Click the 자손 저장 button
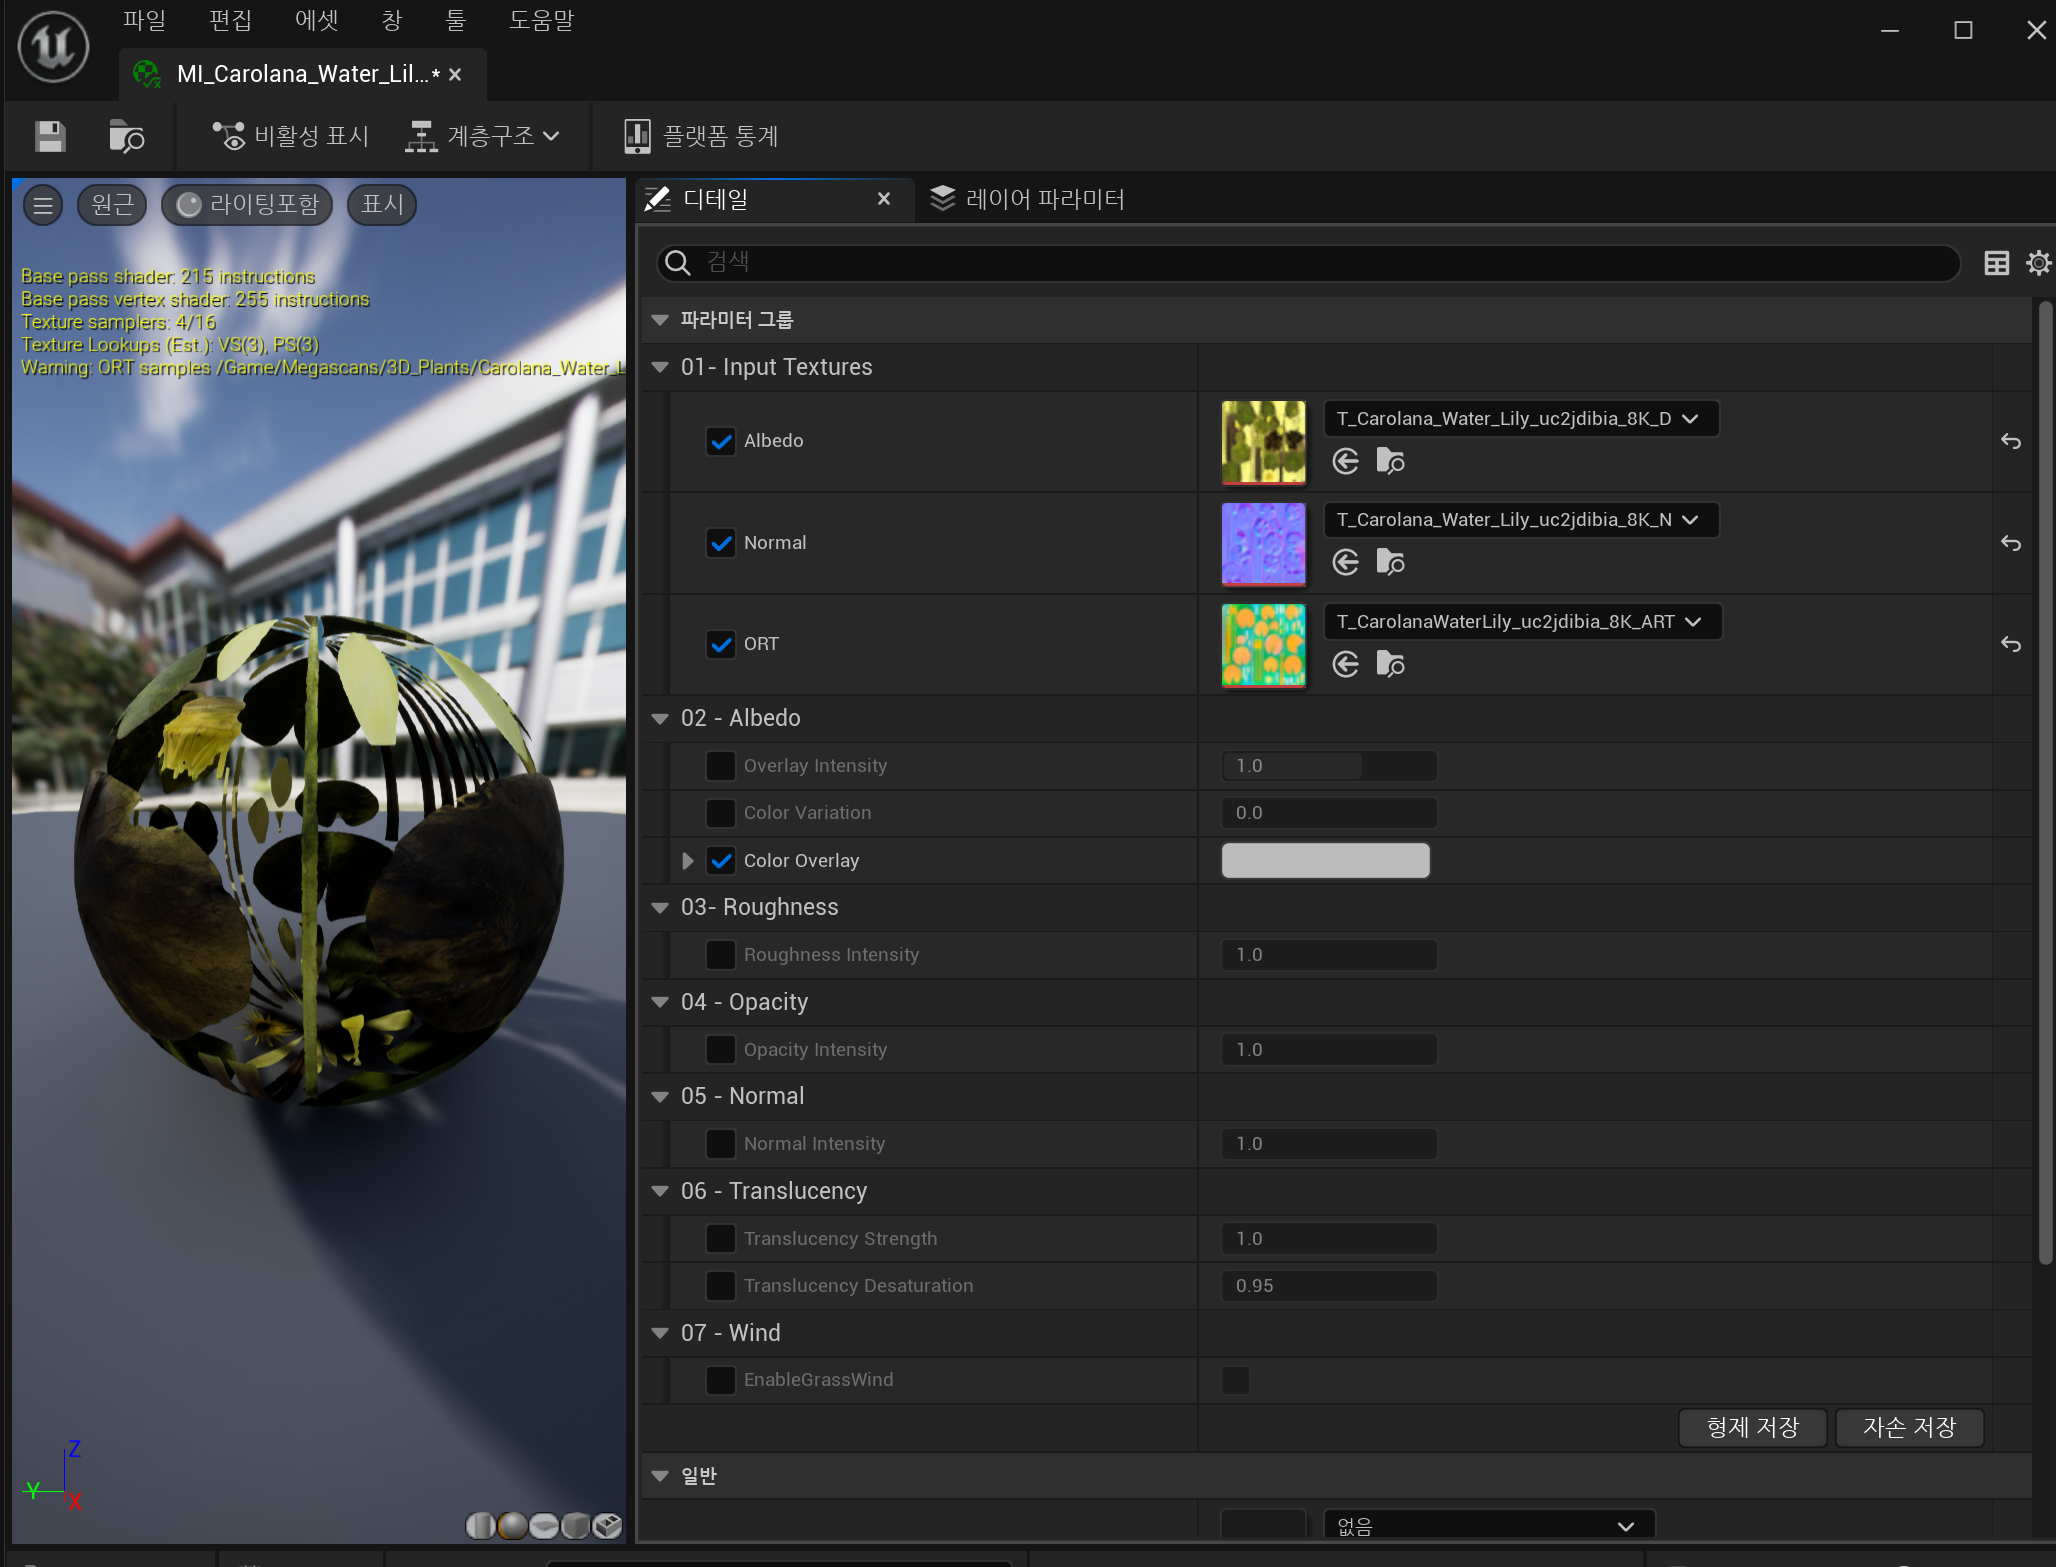 click(x=1910, y=1427)
